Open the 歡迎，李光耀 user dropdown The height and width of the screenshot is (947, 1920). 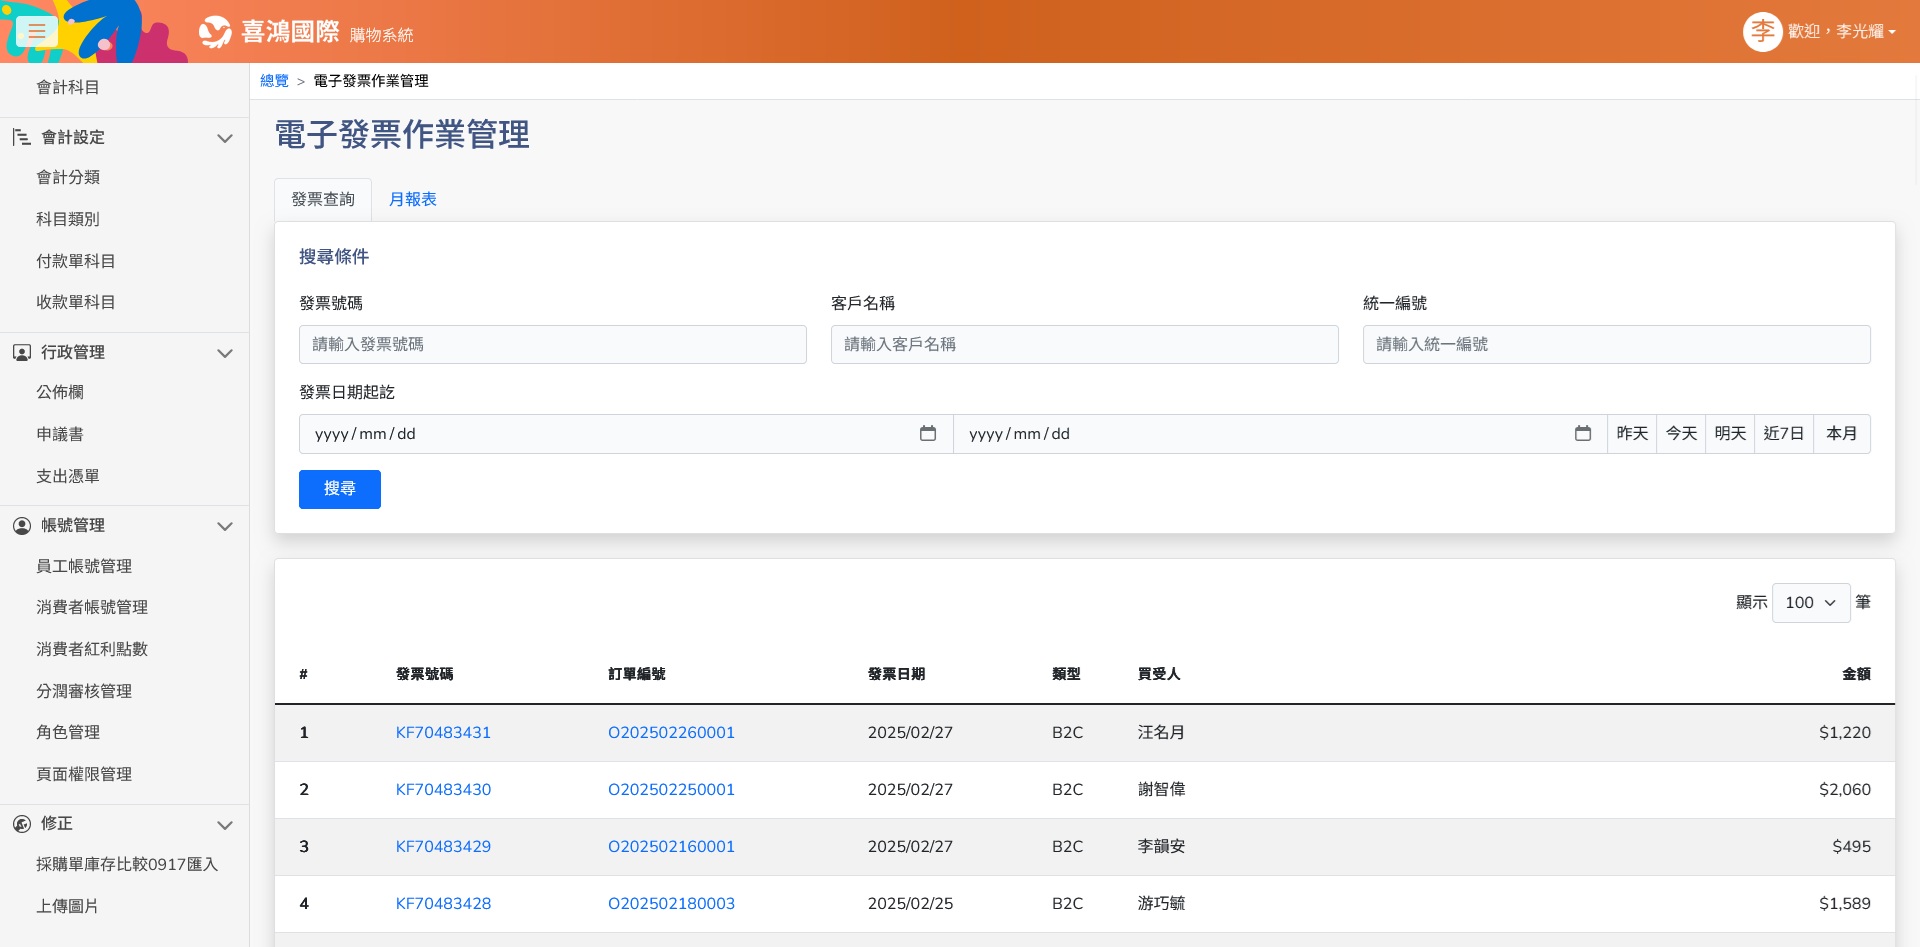point(1841,32)
